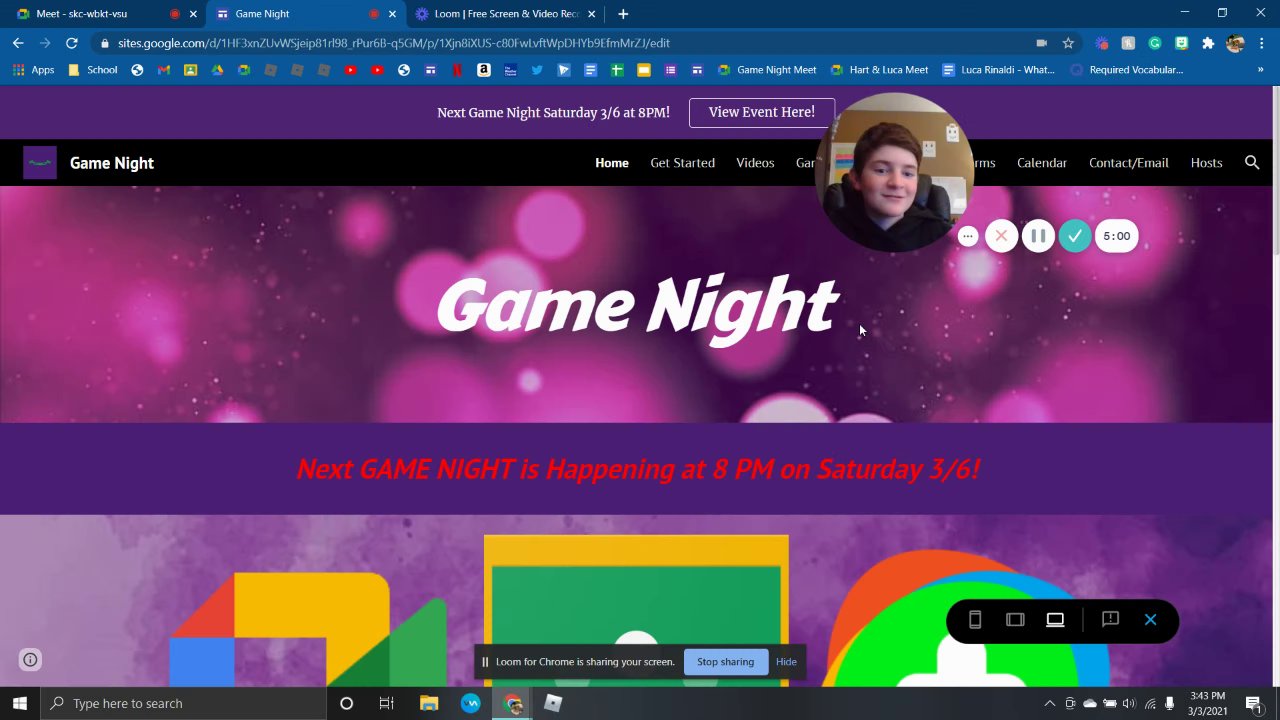Open the Netflix bookmark icon
Screen dimensions: 1280x720
pos(457,70)
